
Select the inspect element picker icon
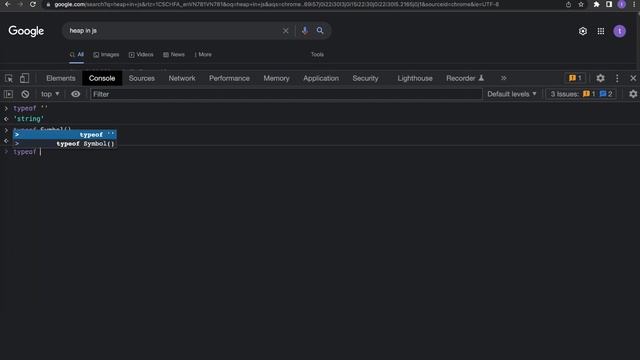tap(9, 78)
